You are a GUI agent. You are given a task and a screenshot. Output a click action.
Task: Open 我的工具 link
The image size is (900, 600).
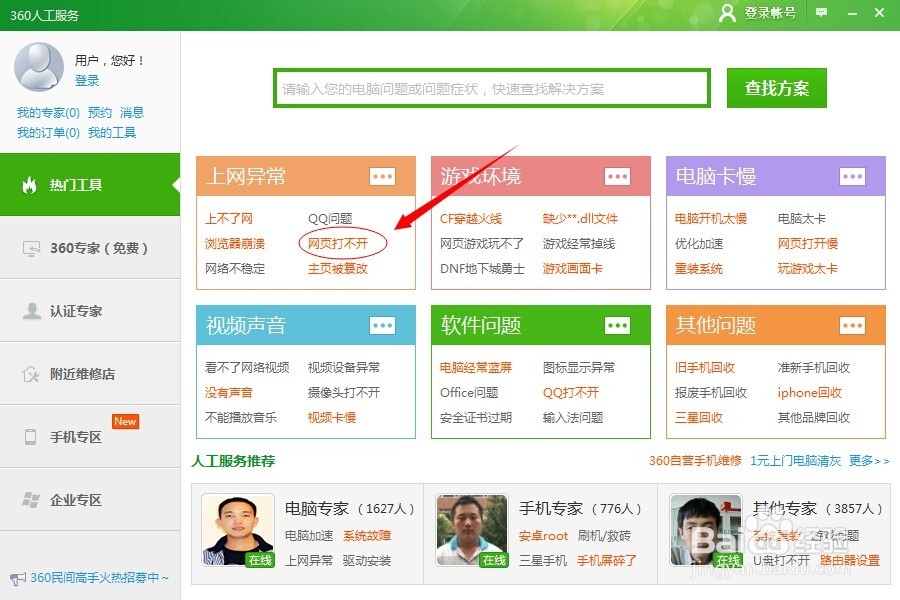pyautogui.click(x=112, y=133)
